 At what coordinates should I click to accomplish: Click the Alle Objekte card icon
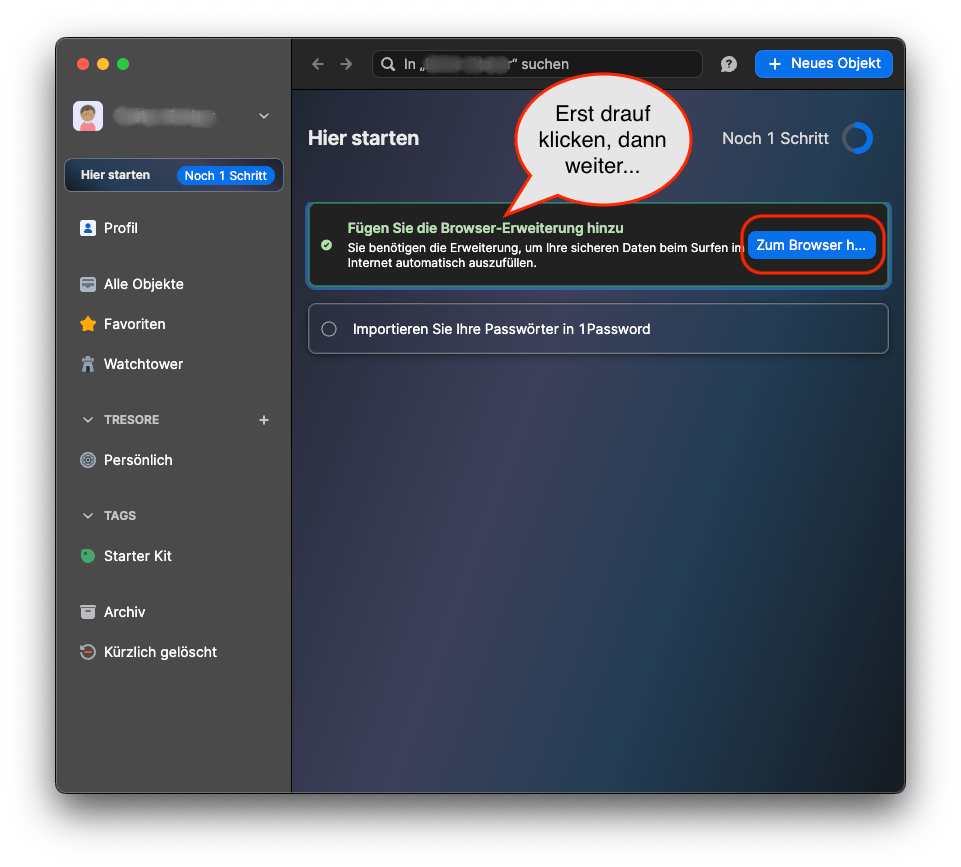(x=88, y=284)
